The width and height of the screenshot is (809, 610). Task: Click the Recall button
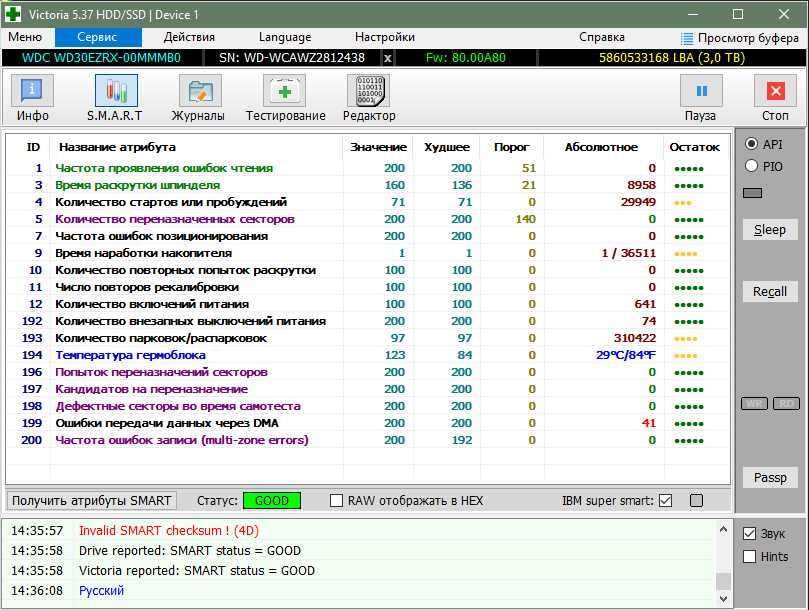pos(770,292)
